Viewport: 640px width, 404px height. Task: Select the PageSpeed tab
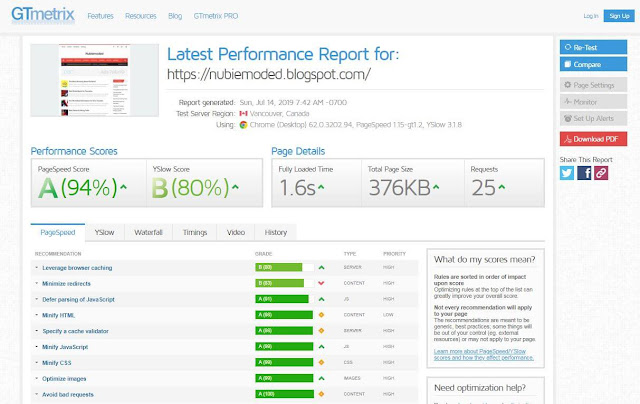(x=58, y=232)
